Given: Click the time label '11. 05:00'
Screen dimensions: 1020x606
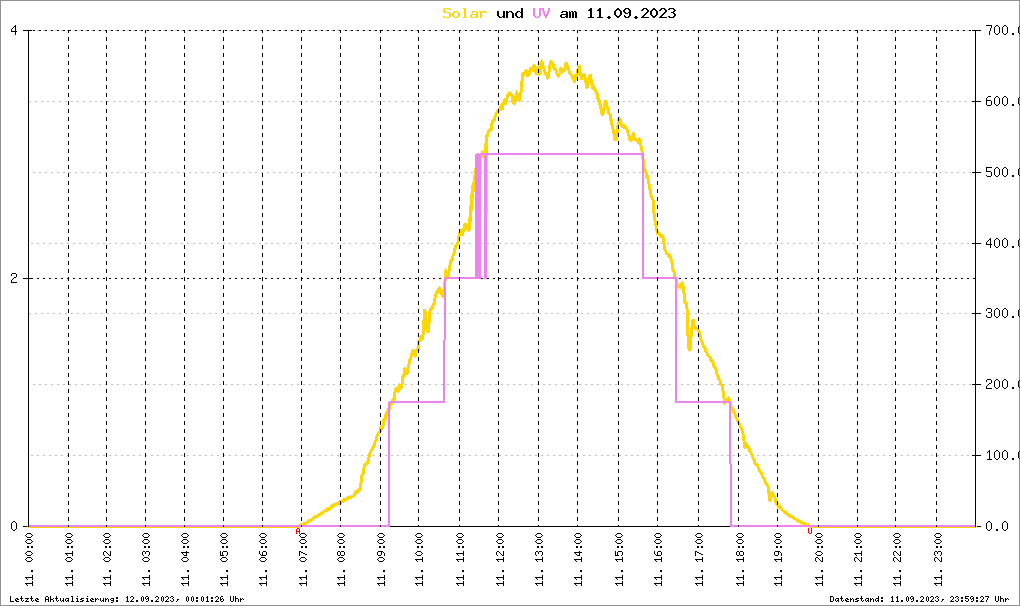Looking at the screenshot, I should [x=224, y=559].
